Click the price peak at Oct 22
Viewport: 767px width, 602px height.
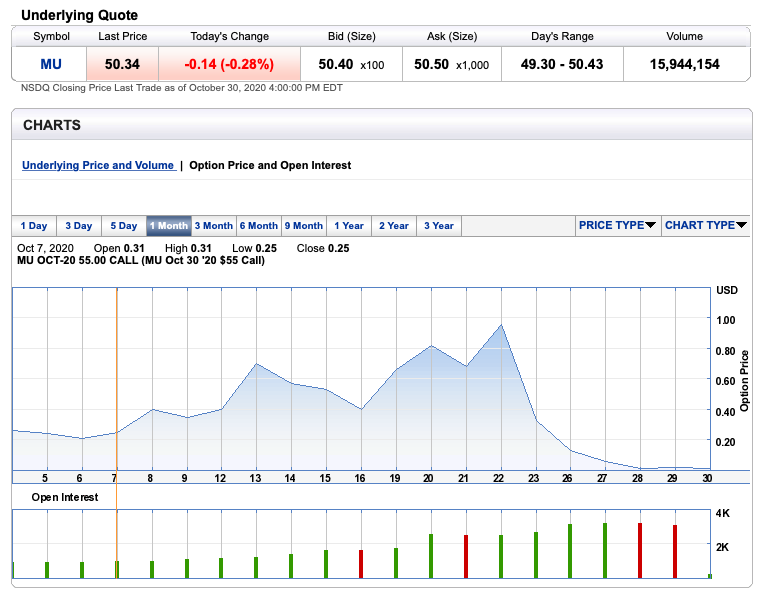click(x=500, y=325)
